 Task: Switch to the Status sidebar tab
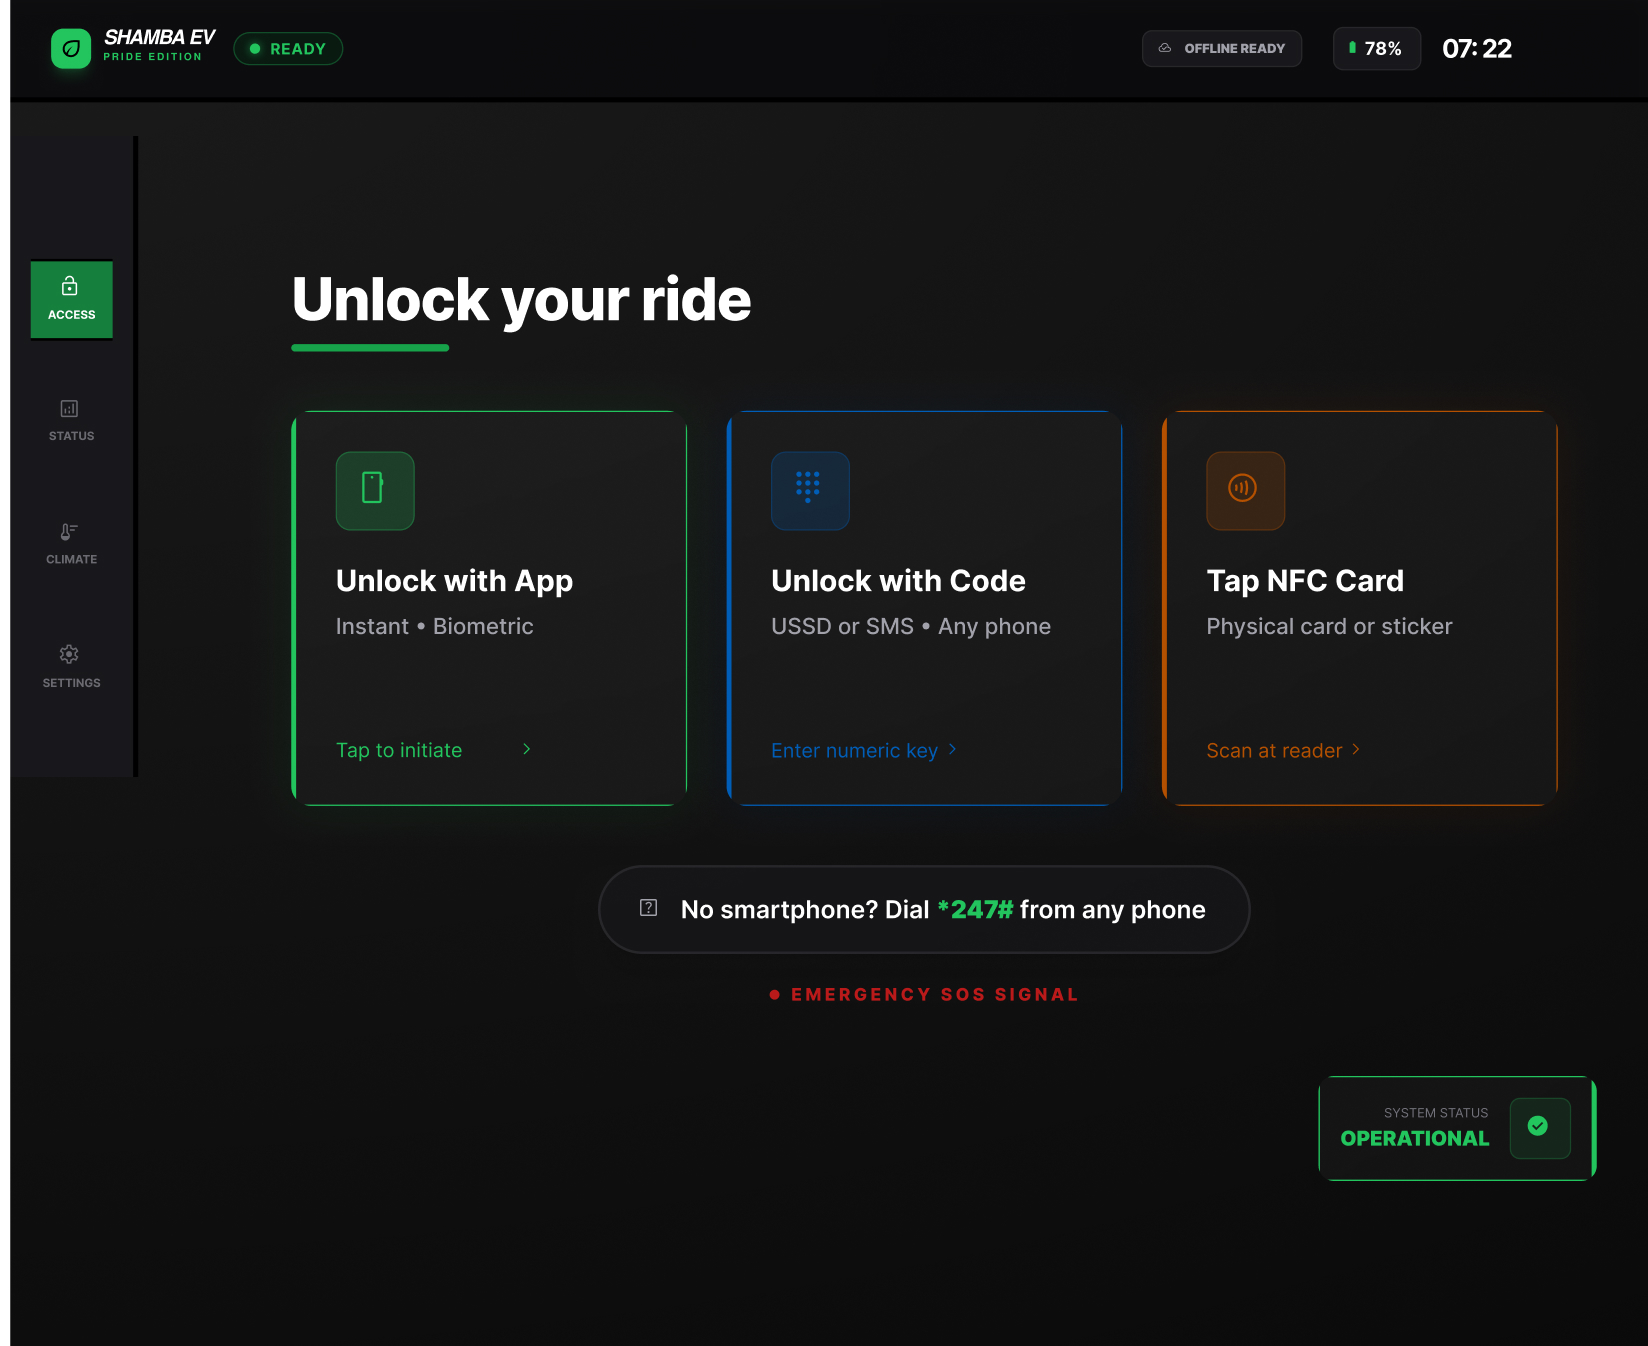pyautogui.click(x=71, y=421)
